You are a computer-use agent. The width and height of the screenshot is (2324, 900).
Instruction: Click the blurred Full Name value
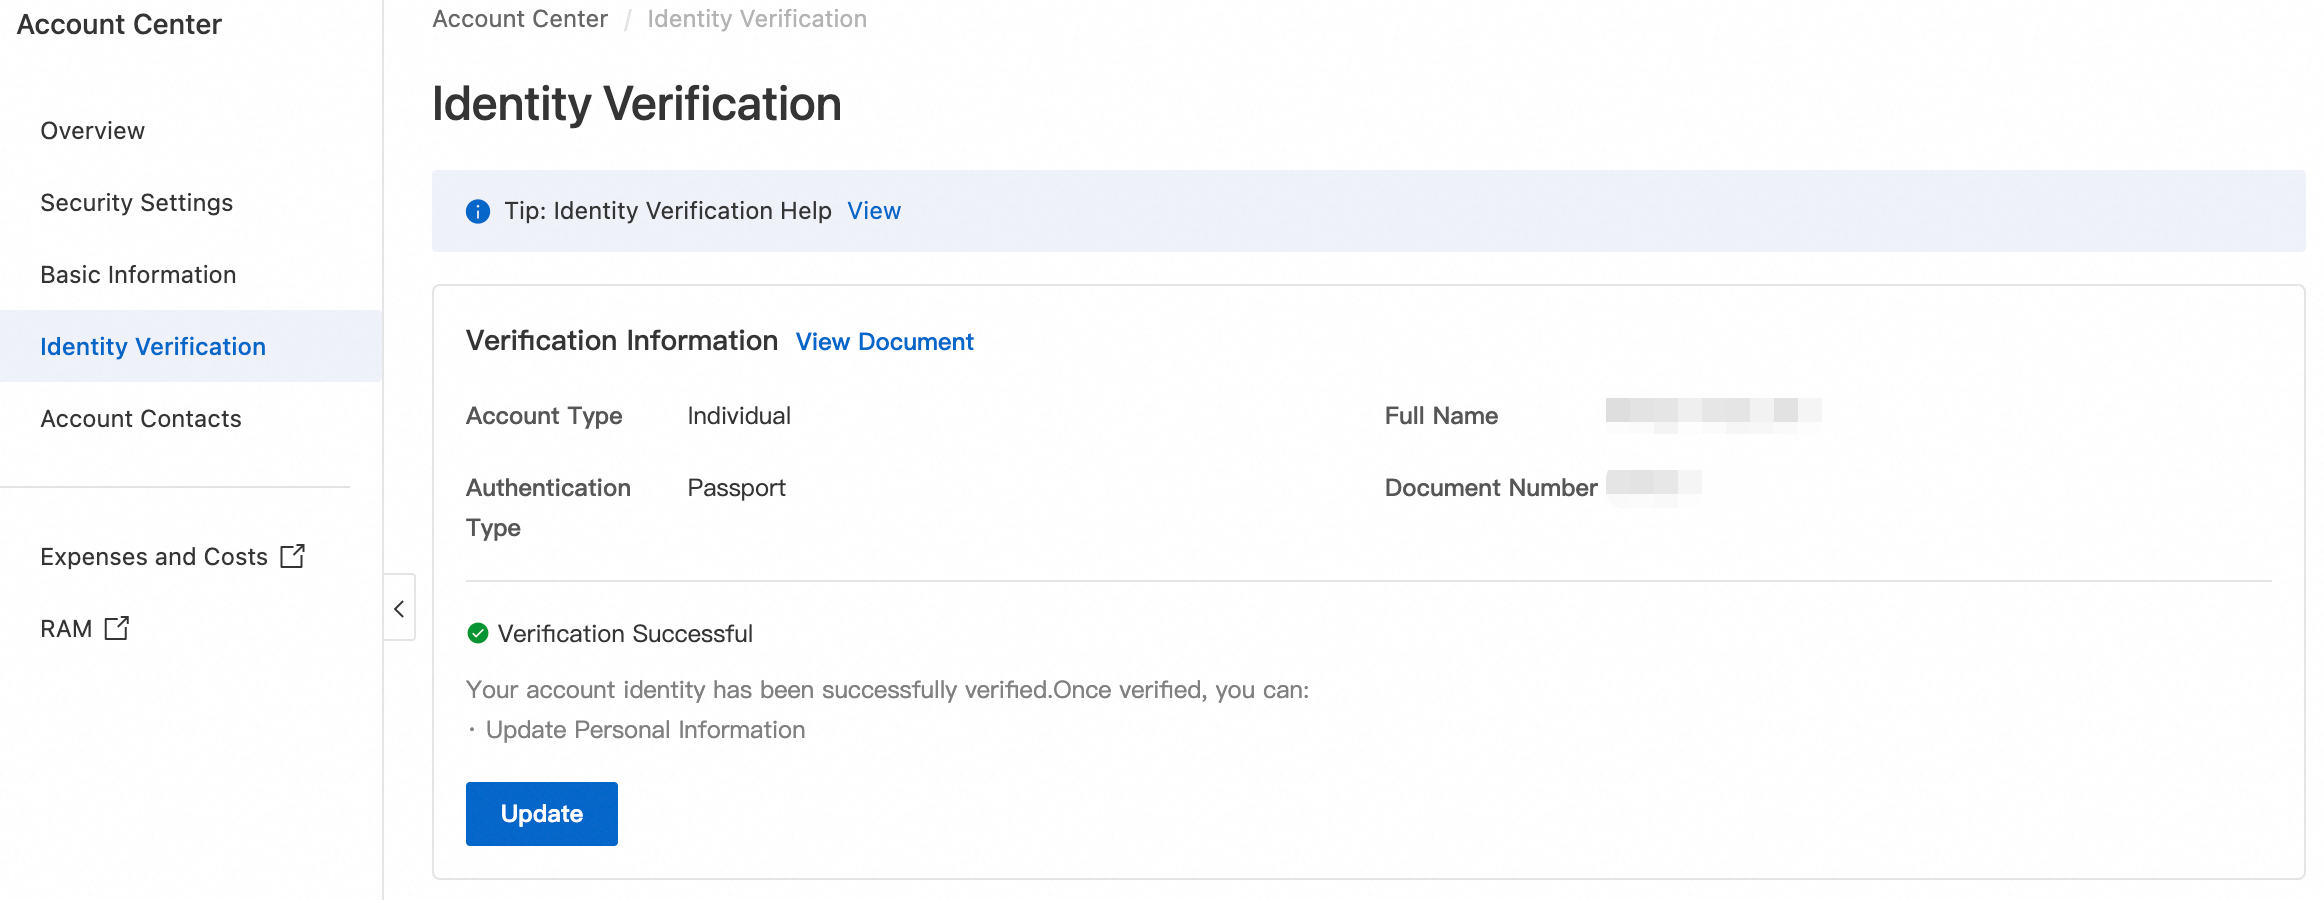pos(1712,414)
